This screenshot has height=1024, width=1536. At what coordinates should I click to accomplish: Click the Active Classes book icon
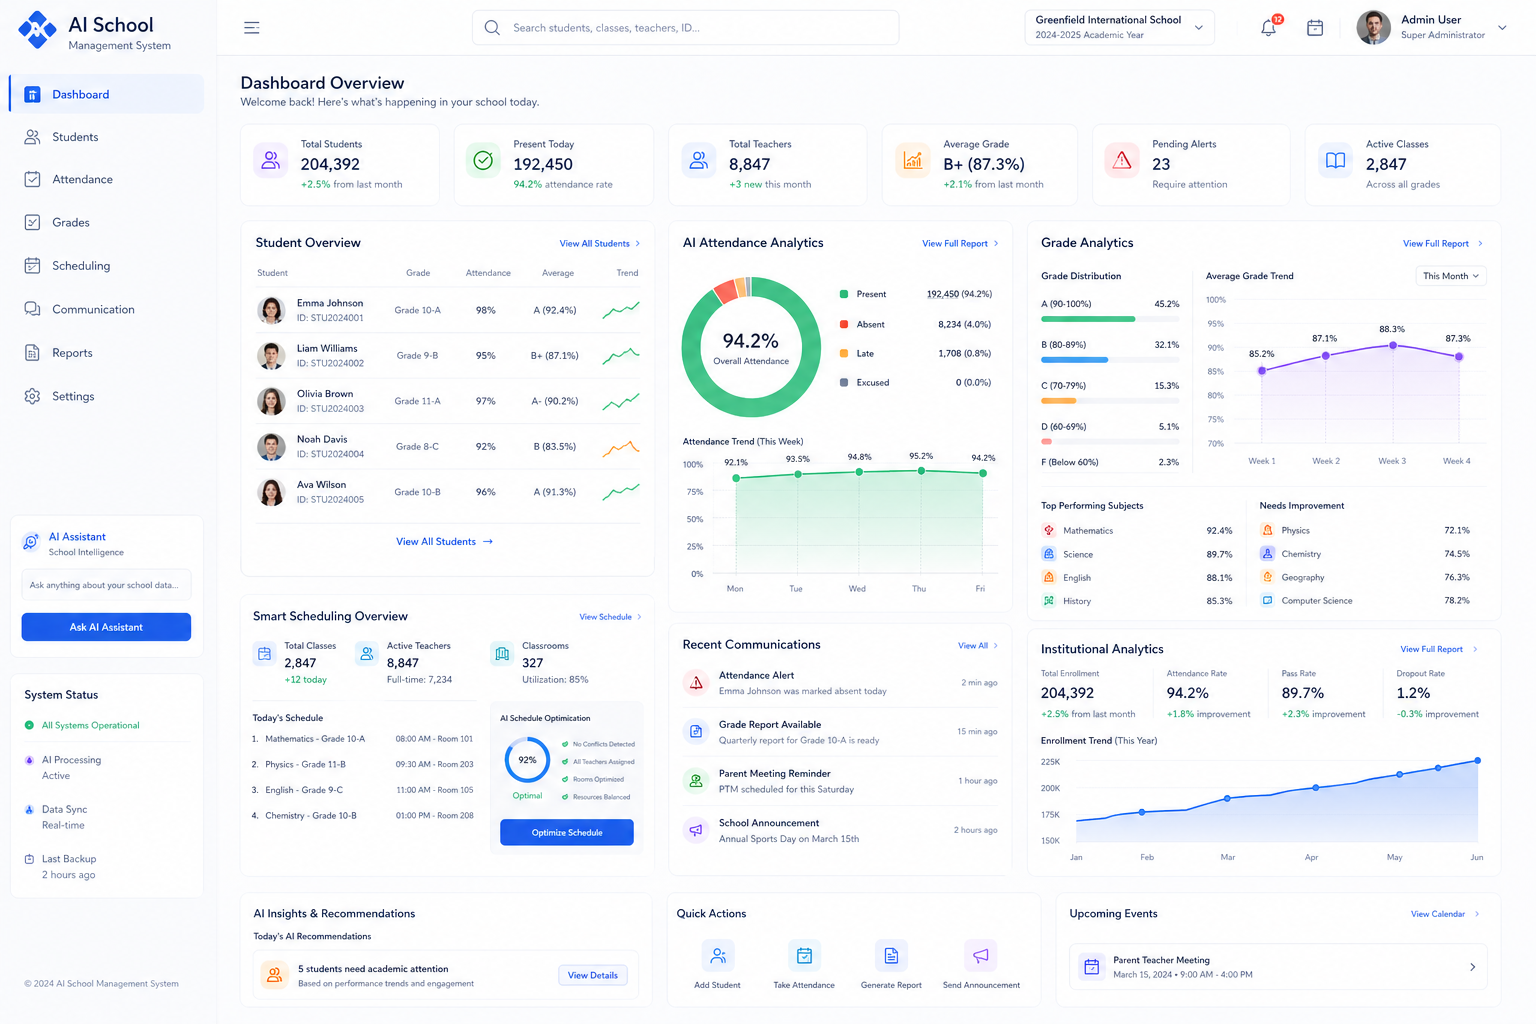1335,160
